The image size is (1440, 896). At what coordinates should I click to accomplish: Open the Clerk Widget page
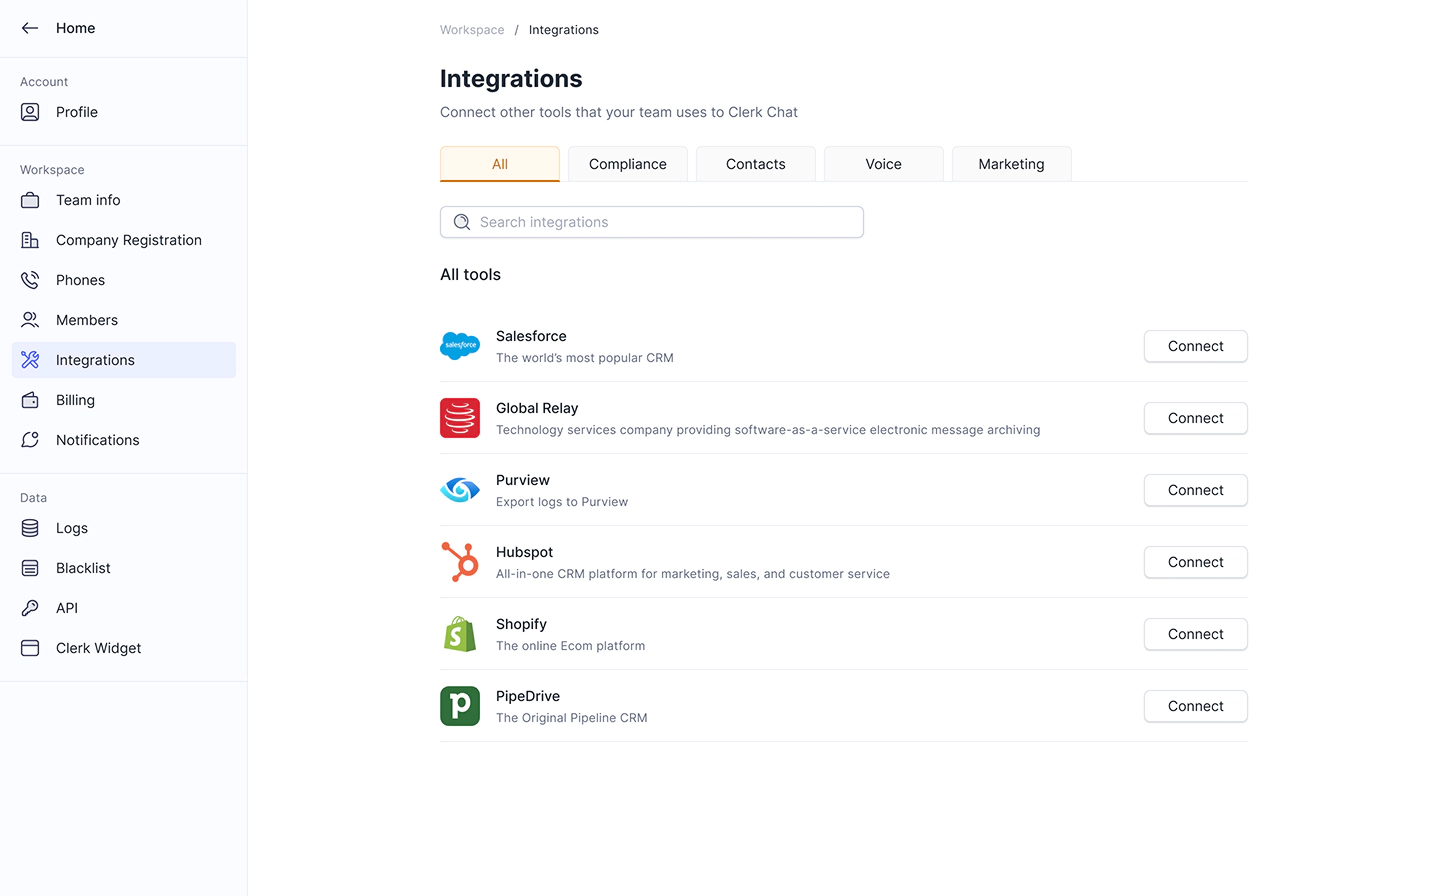tap(98, 648)
